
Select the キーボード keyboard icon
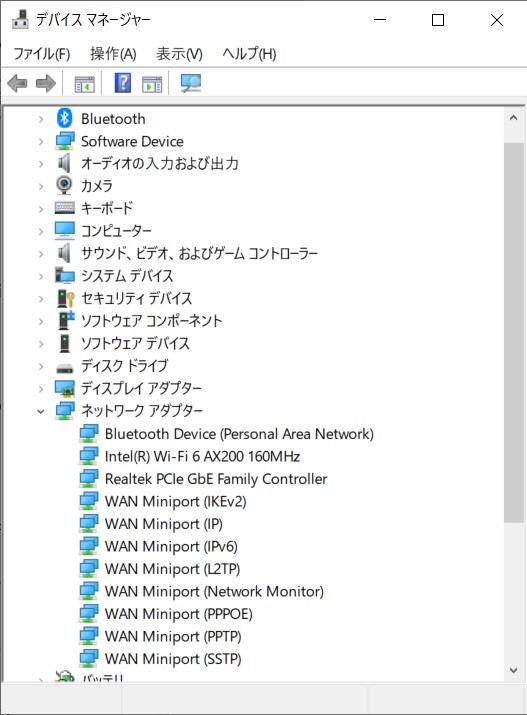click(64, 208)
